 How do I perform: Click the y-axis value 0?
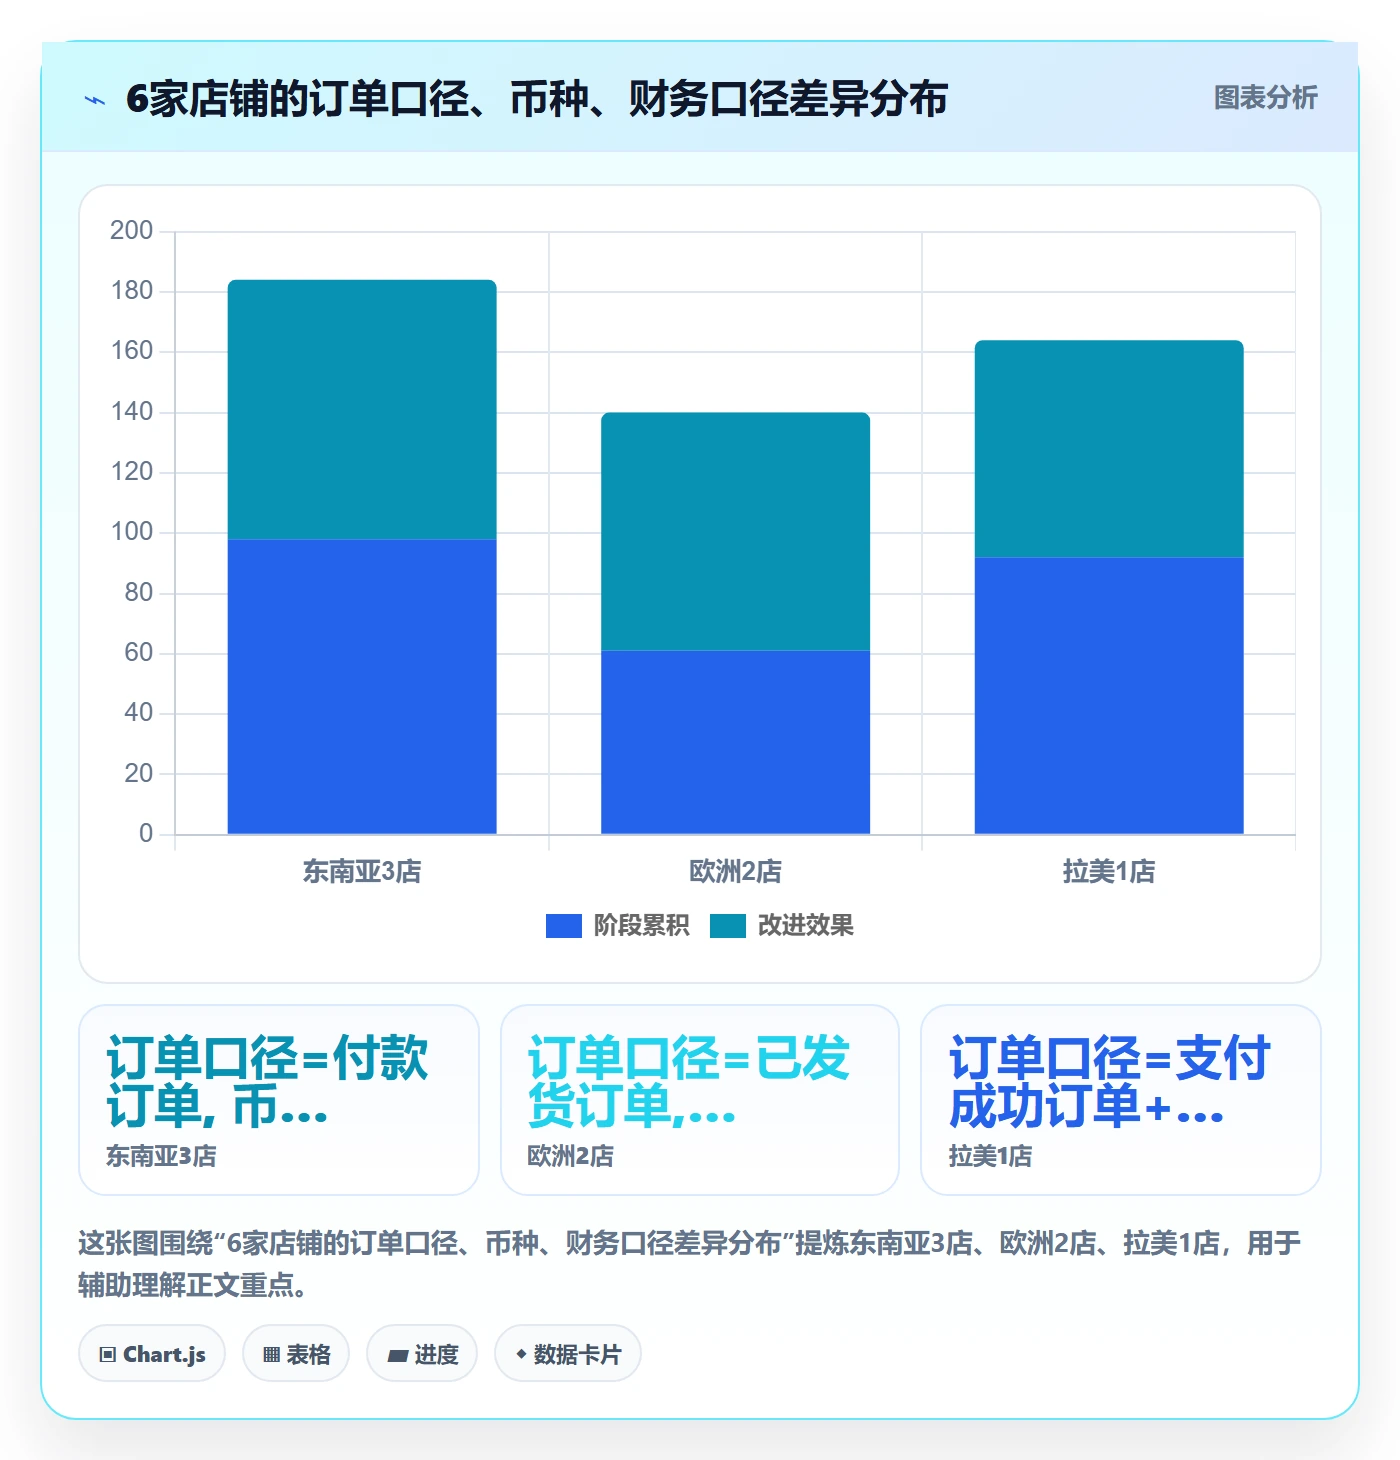146,833
